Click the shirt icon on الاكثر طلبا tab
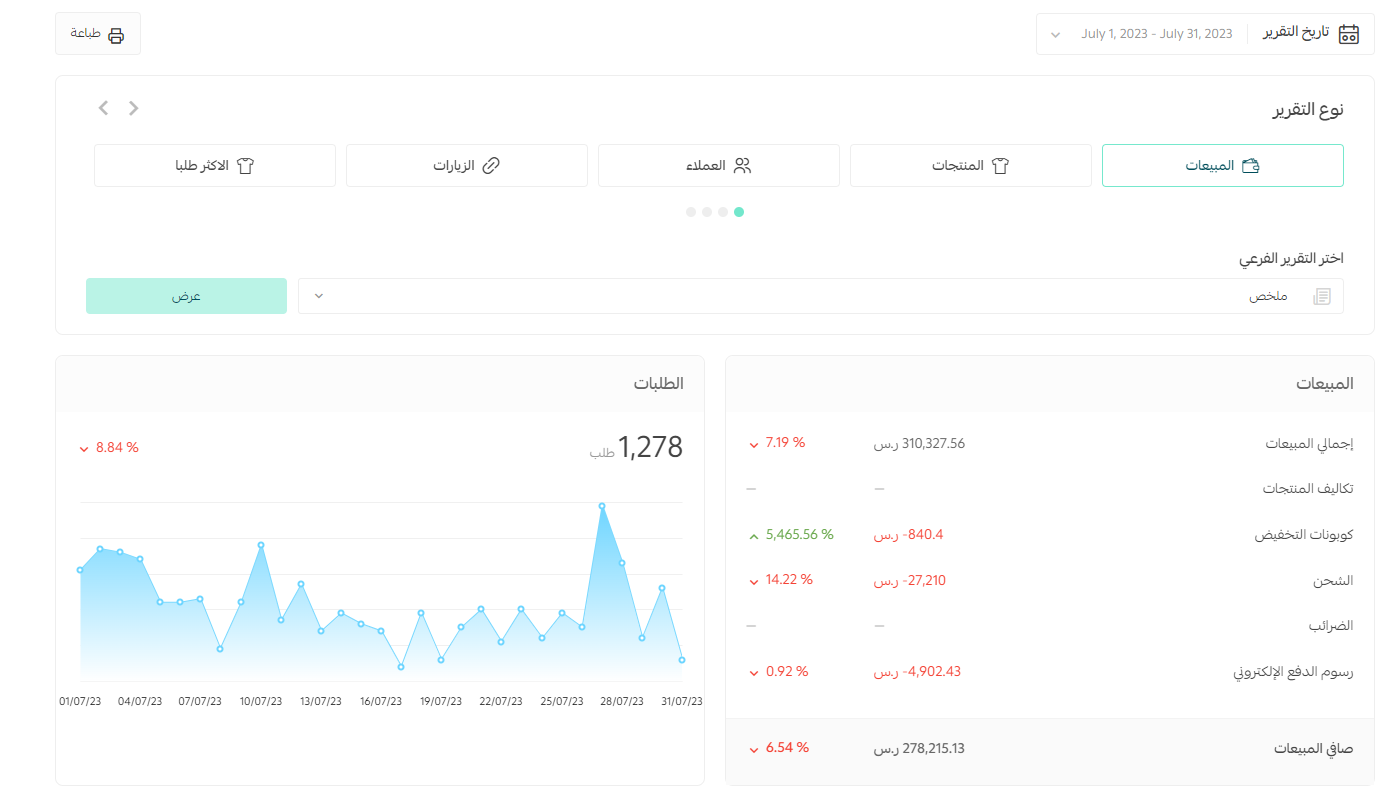 [x=245, y=166]
